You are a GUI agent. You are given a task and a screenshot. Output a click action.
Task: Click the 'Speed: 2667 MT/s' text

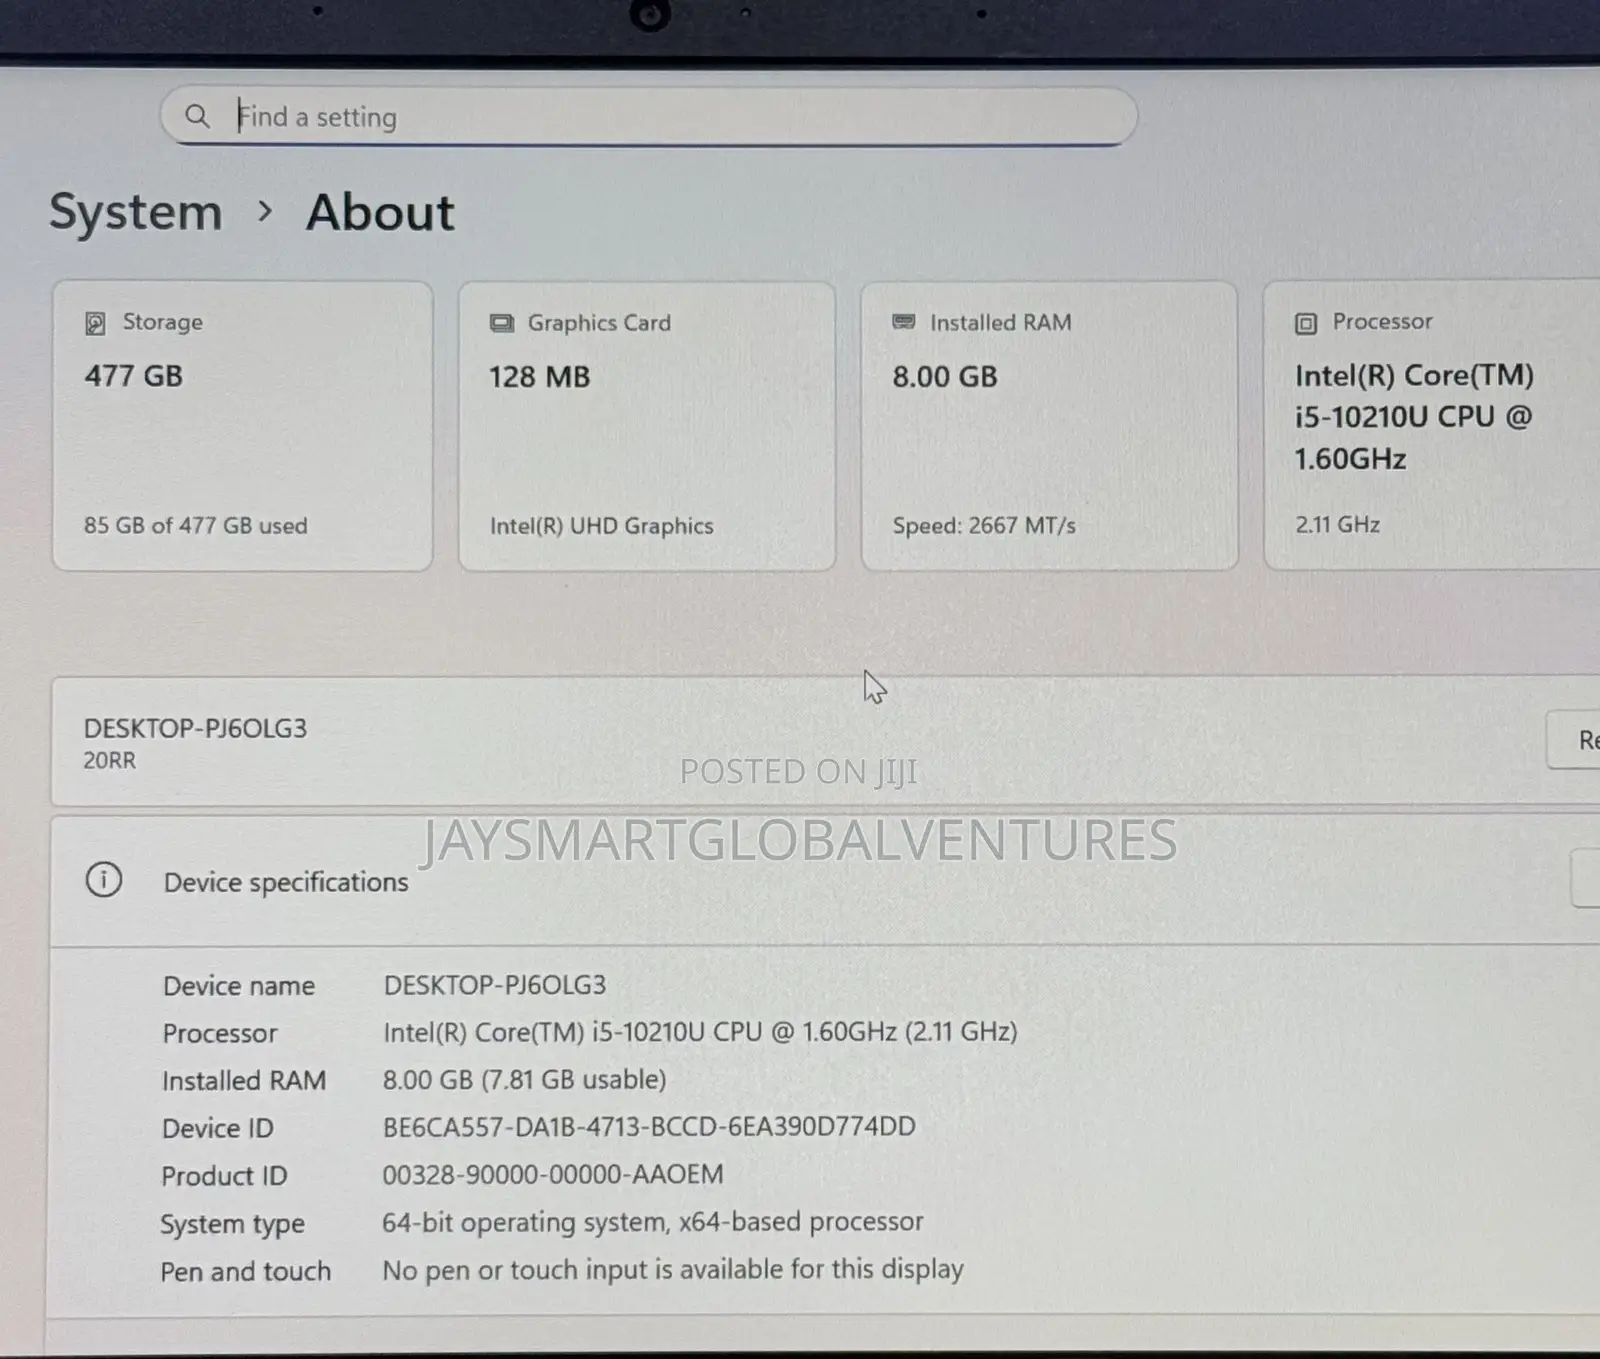pos(984,525)
